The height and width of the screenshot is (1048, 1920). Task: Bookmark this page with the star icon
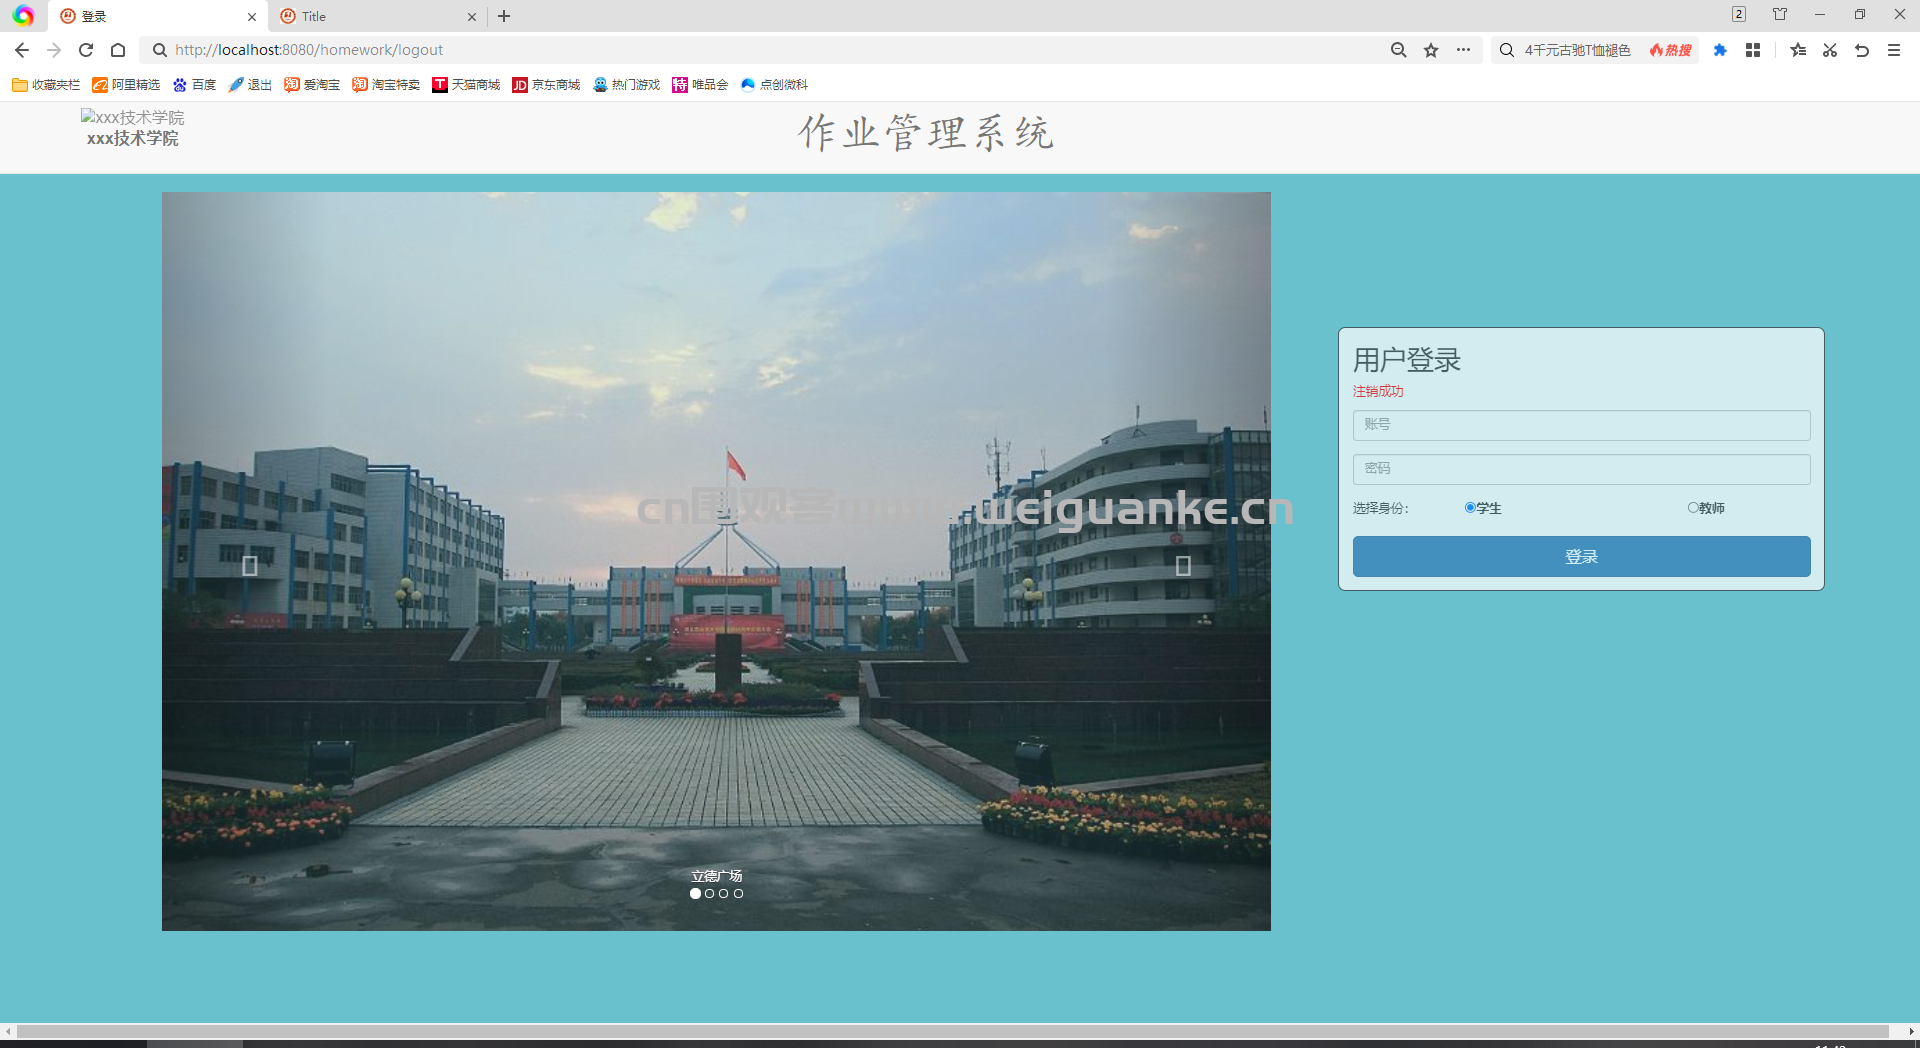tap(1431, 50)
